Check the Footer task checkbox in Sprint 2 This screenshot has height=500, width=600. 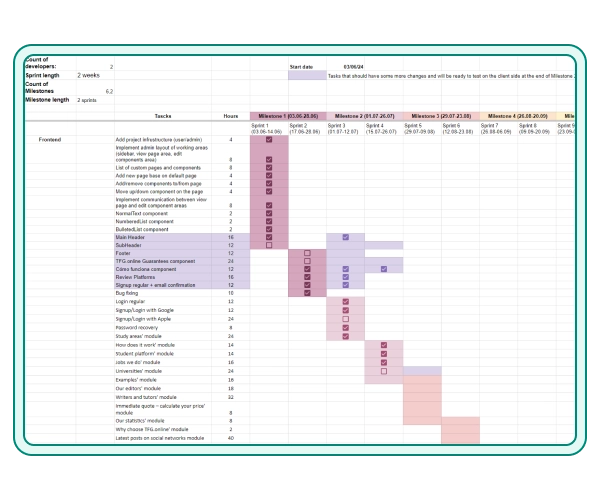(x=307, y=253)
